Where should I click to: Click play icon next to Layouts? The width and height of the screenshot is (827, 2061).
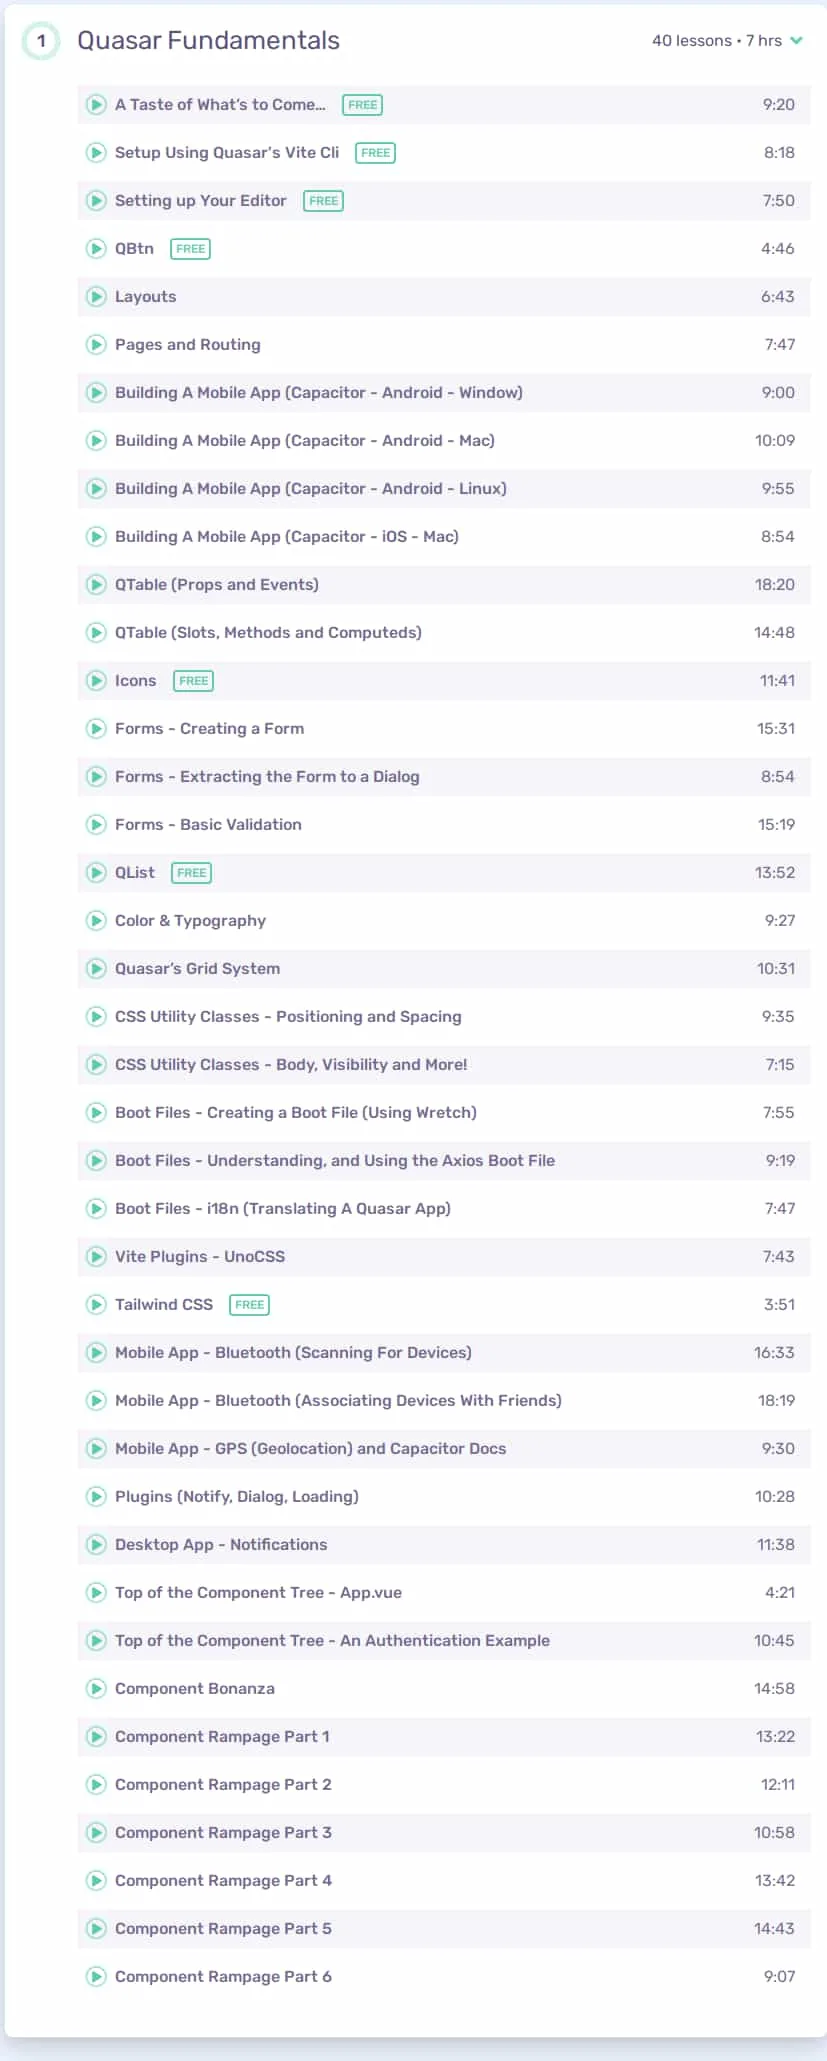(x=96, y=297)
